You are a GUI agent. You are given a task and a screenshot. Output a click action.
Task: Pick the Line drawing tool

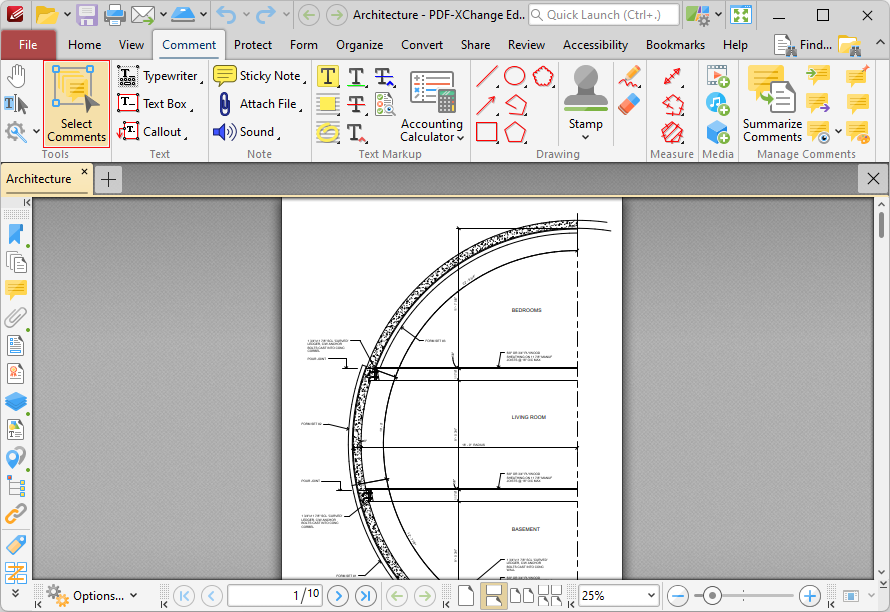click(x=486, y=76)
